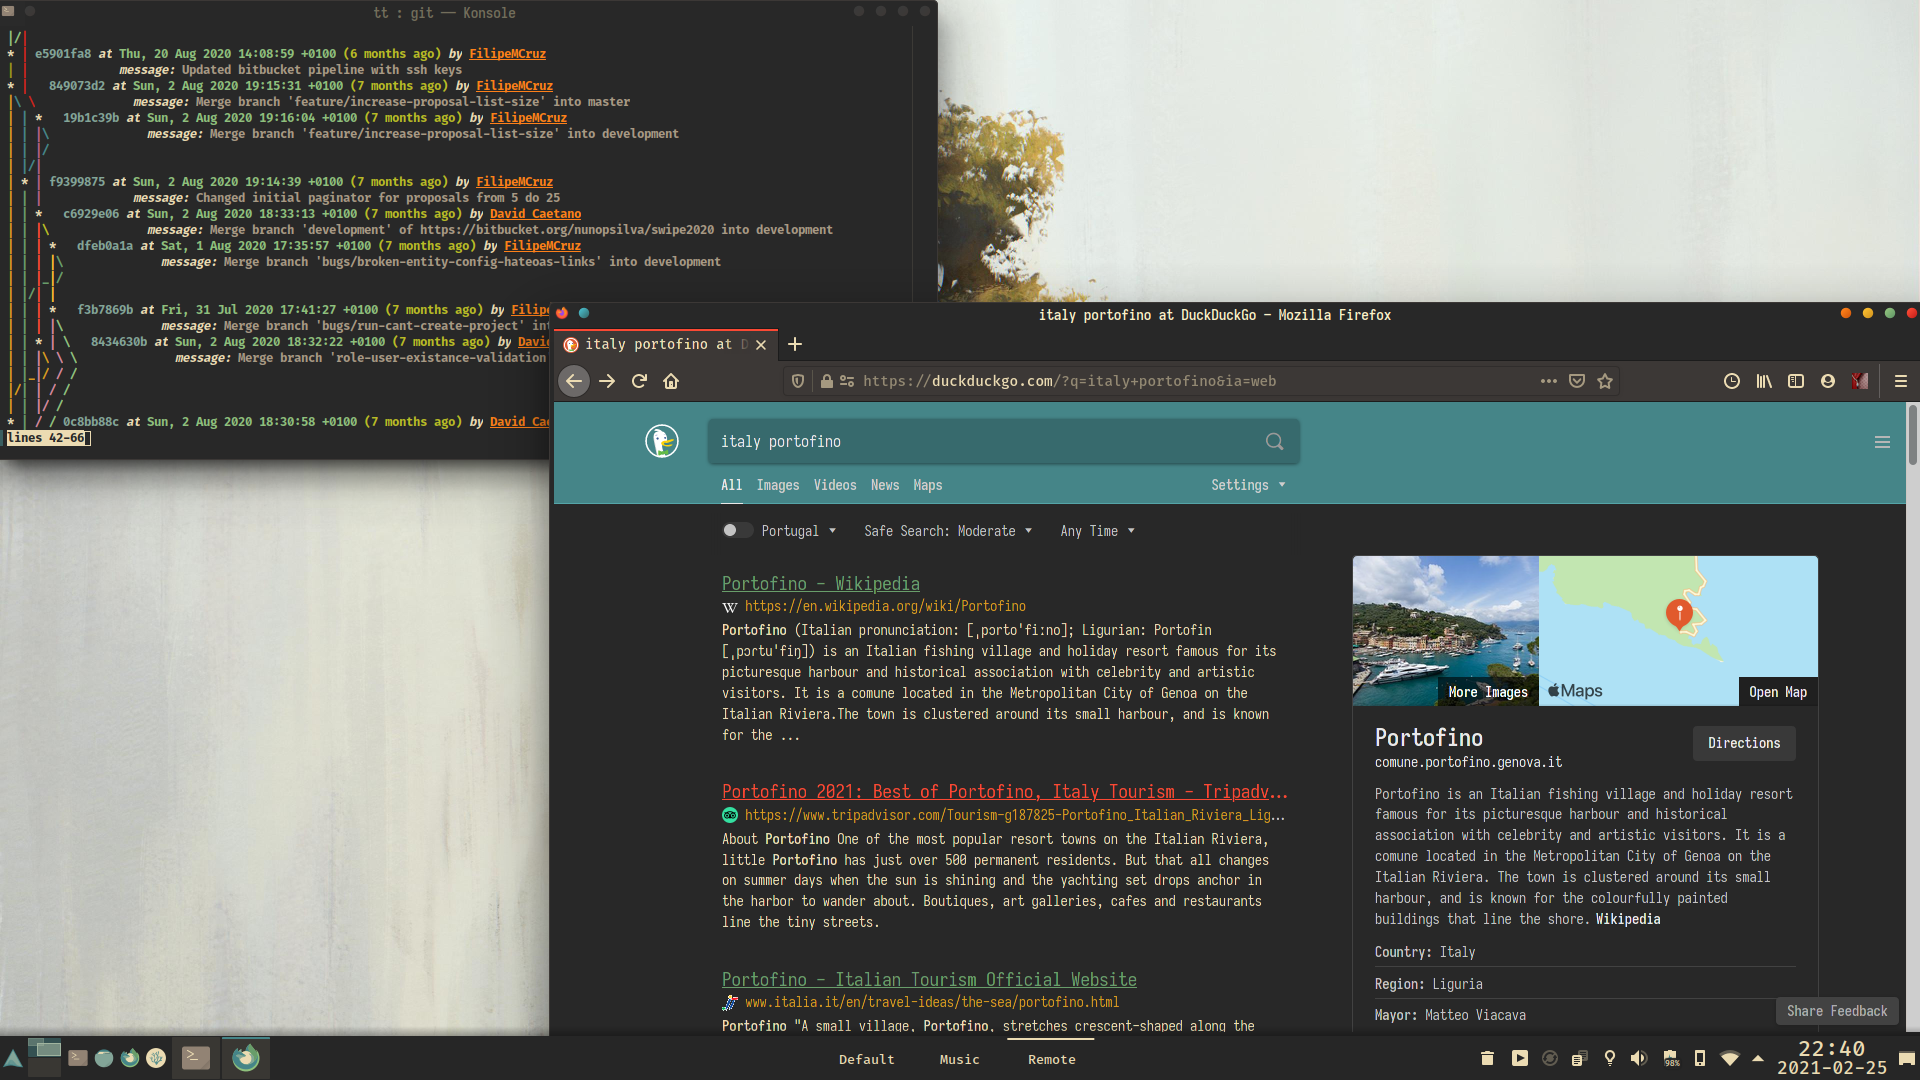Open Safe Search: Moderate dropdown
This screenshot has width=1920, height=1080.
947,531
